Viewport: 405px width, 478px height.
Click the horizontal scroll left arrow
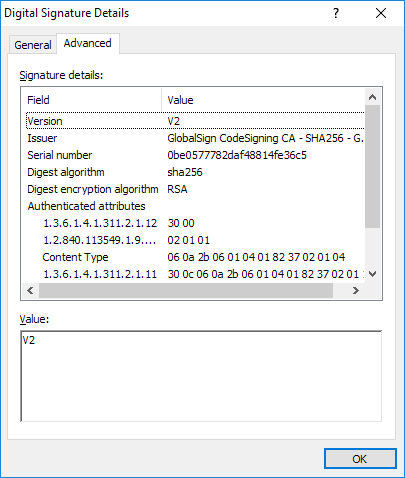click(x=30, y=291)
